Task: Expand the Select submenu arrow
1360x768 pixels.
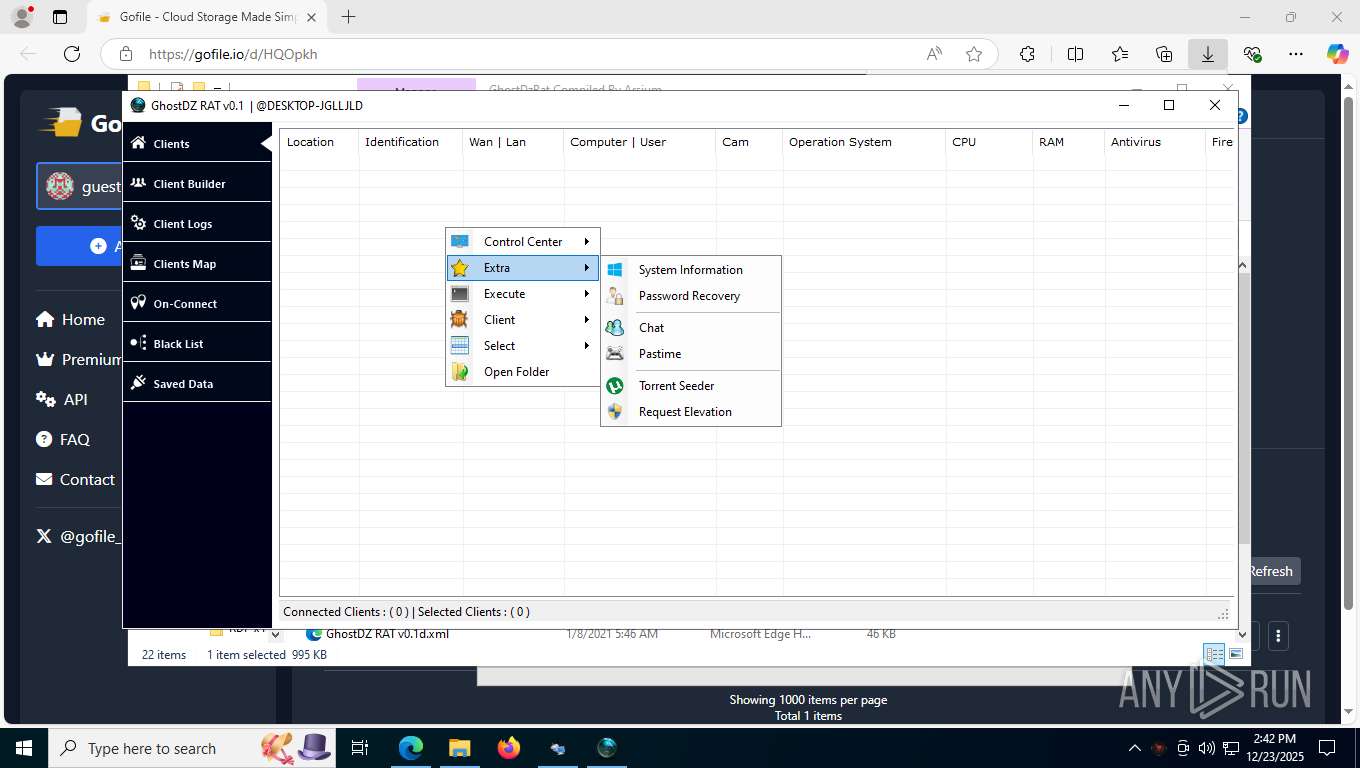Action: point(587,345)
